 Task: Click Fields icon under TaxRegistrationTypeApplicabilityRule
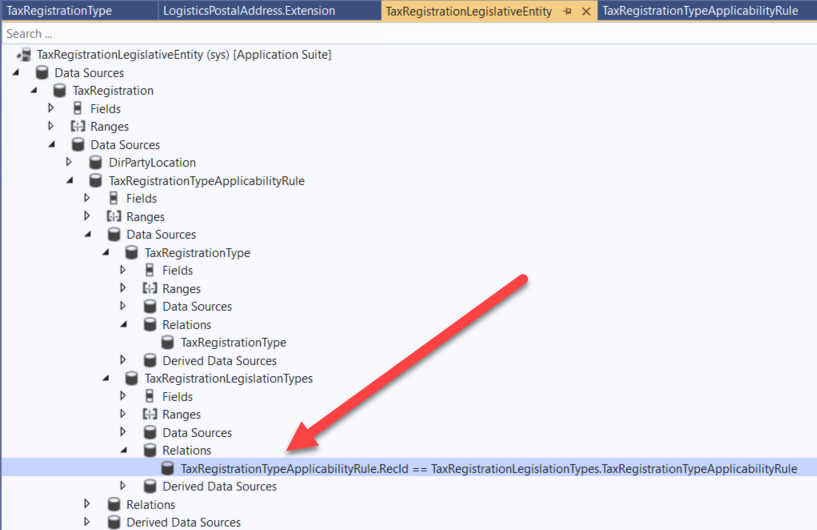[114, 198]
